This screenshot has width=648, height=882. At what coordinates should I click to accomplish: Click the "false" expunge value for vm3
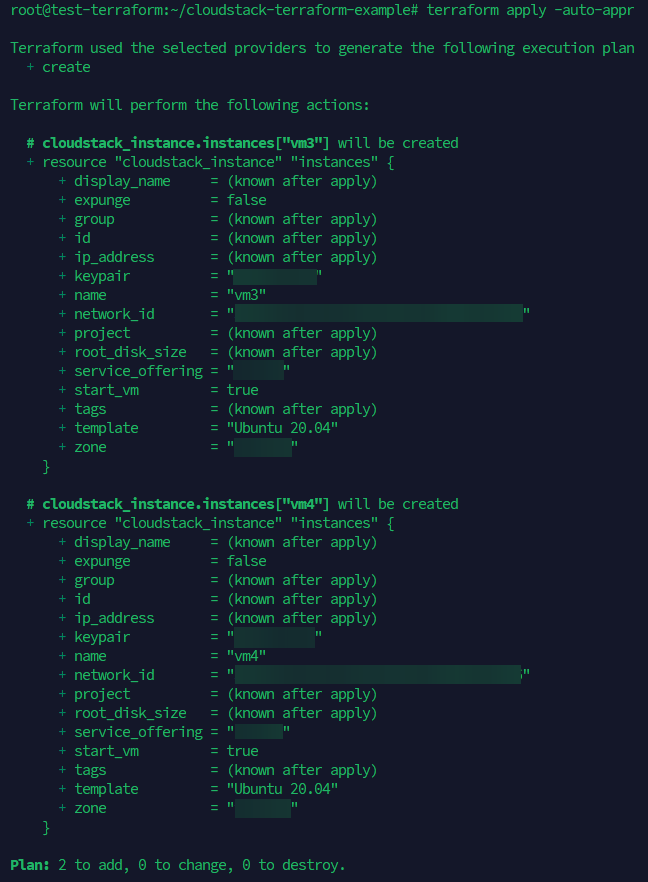pos(246,200)
